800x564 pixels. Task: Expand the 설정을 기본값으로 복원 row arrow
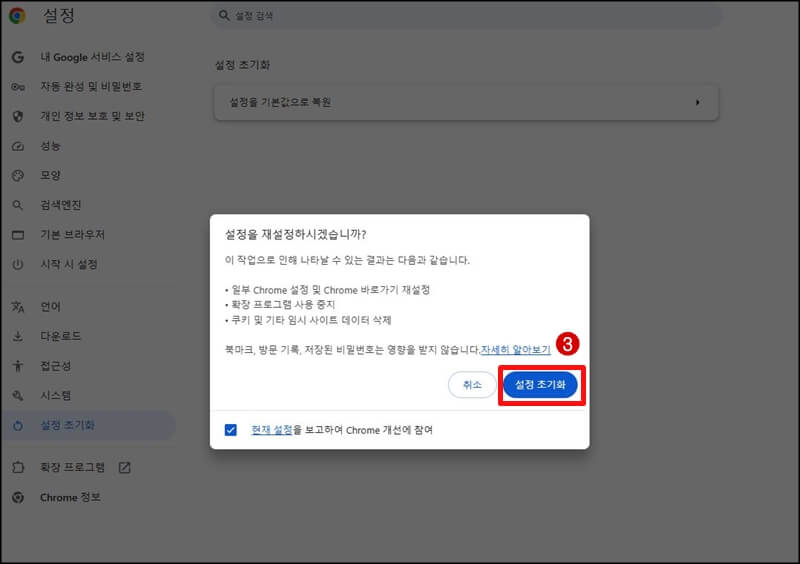click(x=697, y=103)
